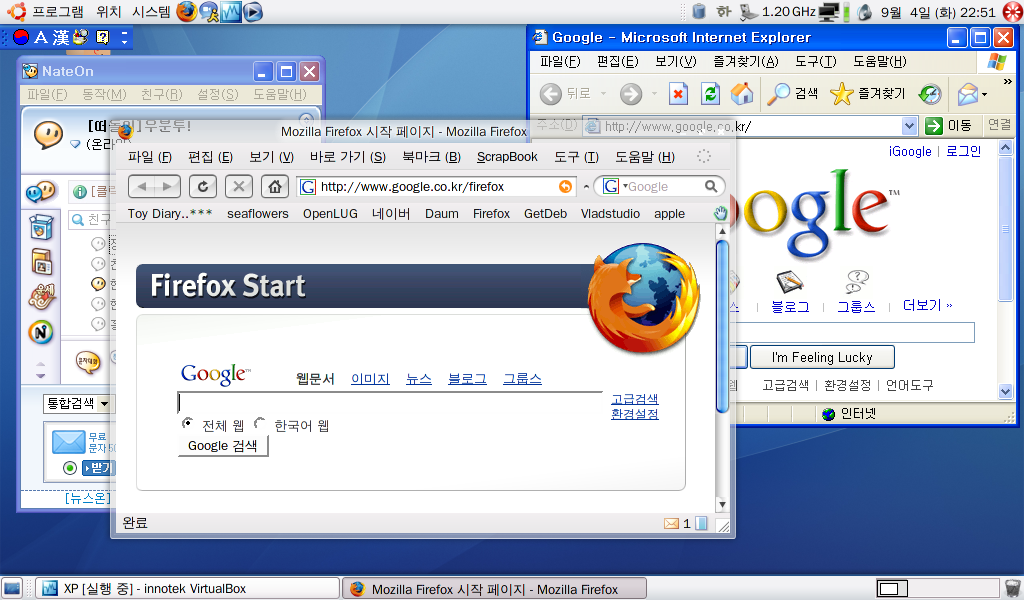Click the Google 블로그 icon in IE page

(789, 281)
